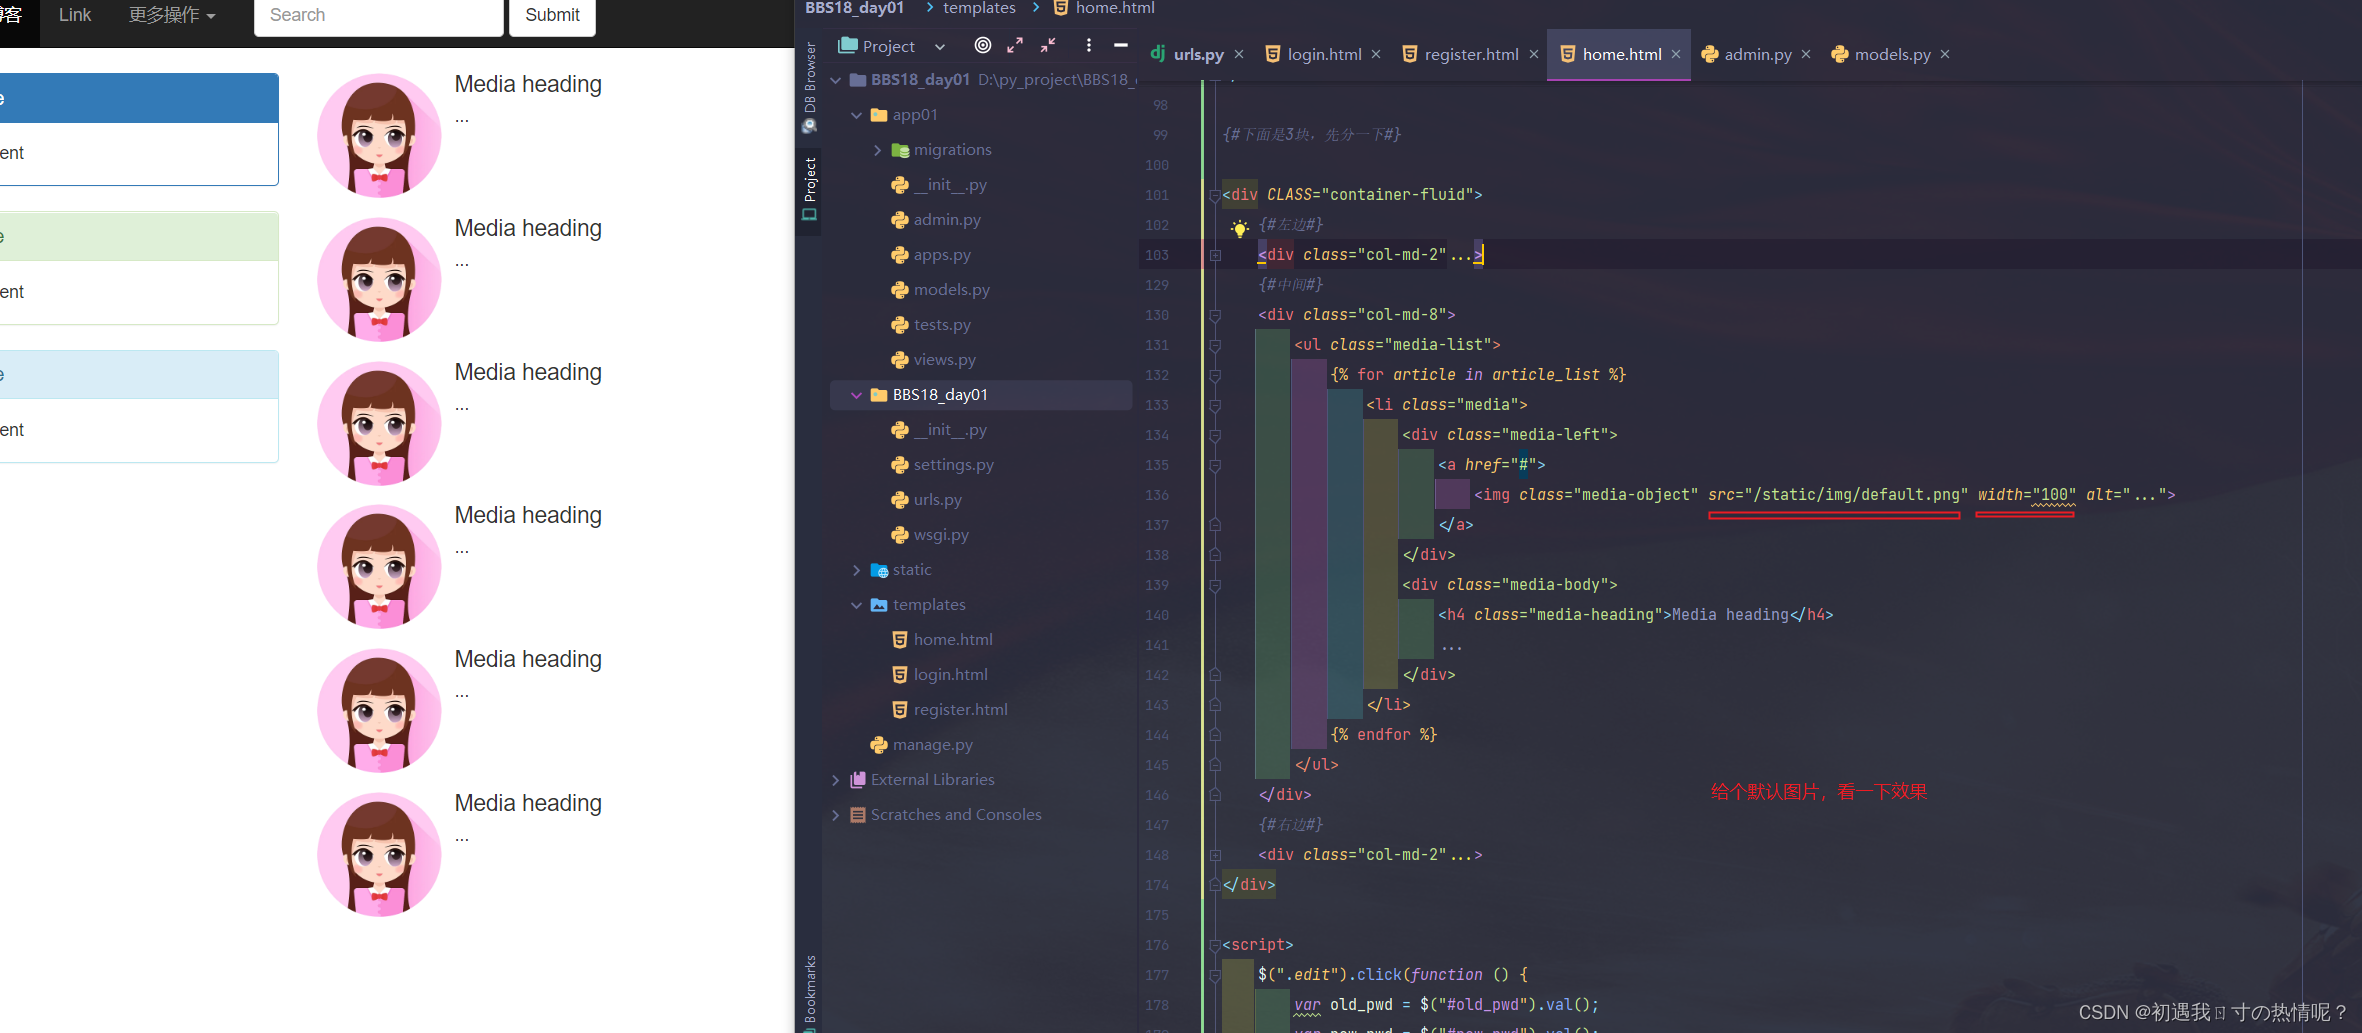Select login.html under templates folder

tap(950, 675)
